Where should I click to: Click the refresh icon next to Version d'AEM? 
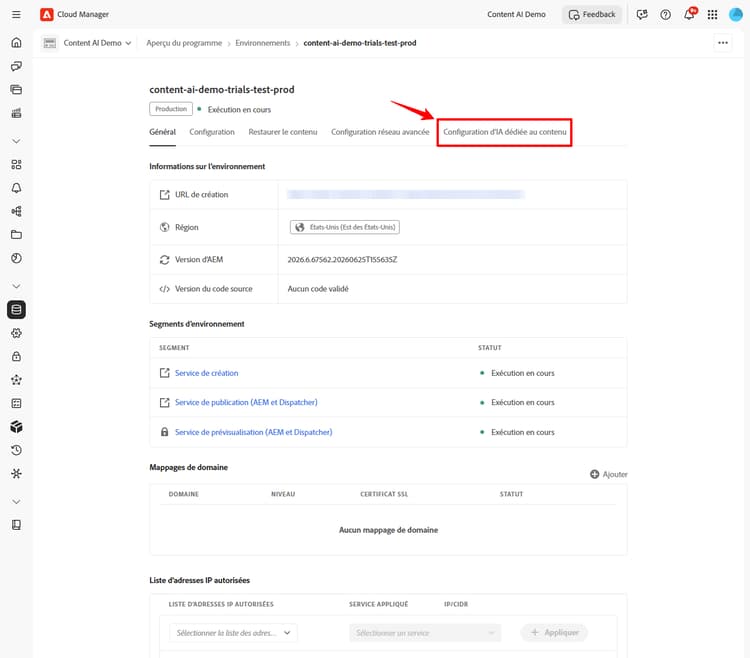(165, 260)
